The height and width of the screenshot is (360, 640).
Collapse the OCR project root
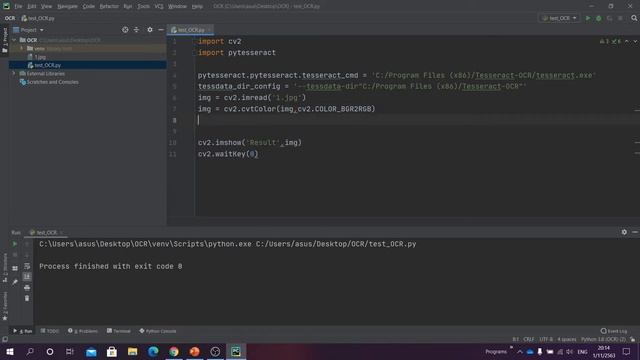coord(15,40)
